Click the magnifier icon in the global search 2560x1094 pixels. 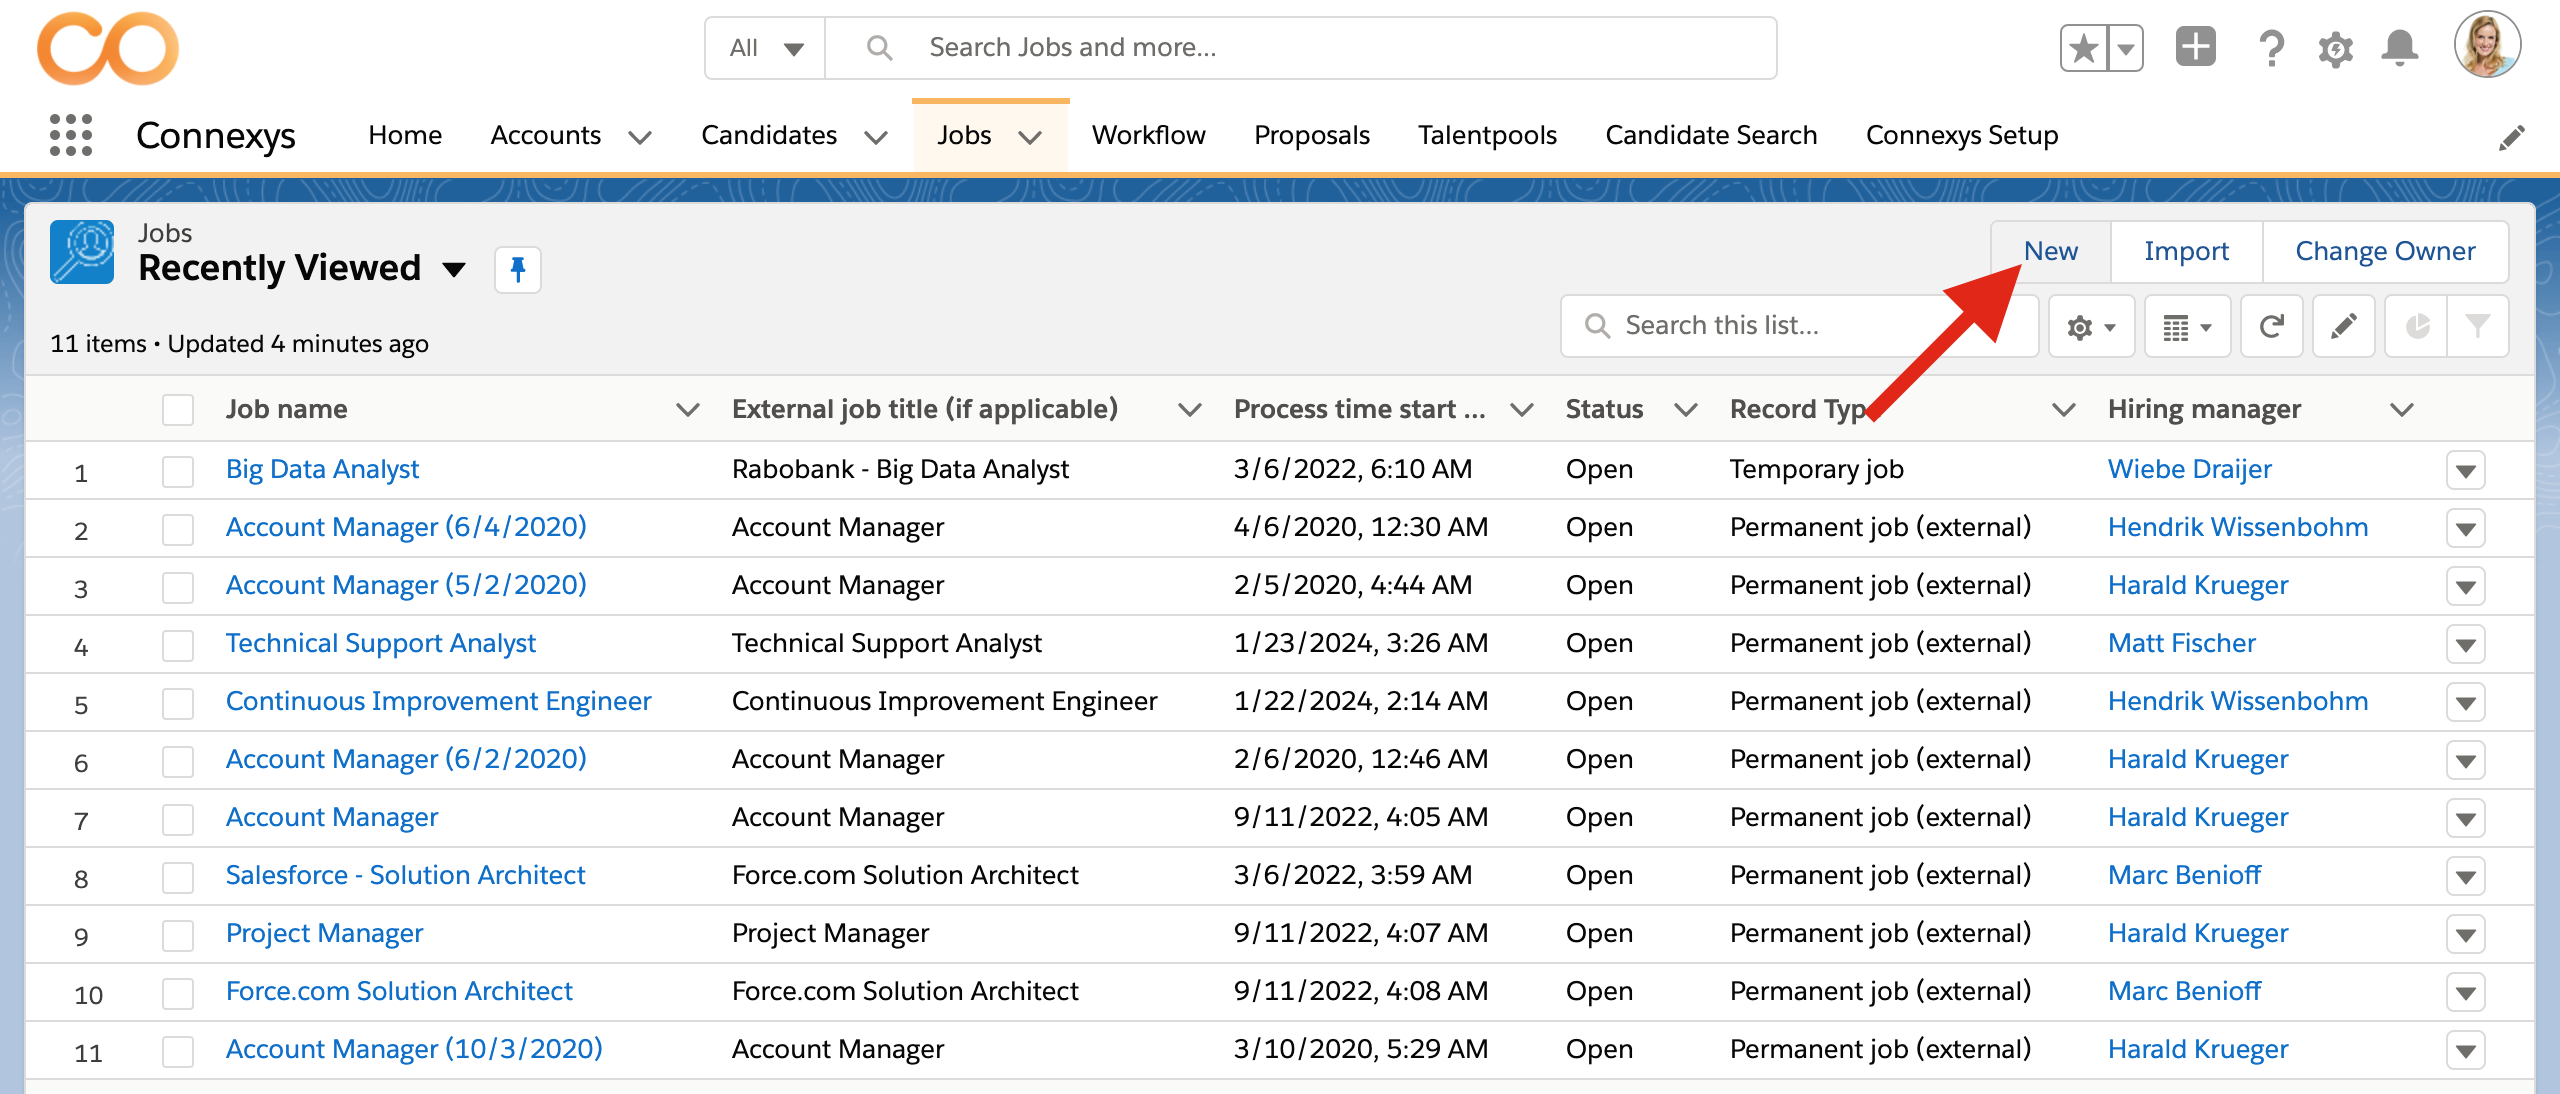pos(879,47)
